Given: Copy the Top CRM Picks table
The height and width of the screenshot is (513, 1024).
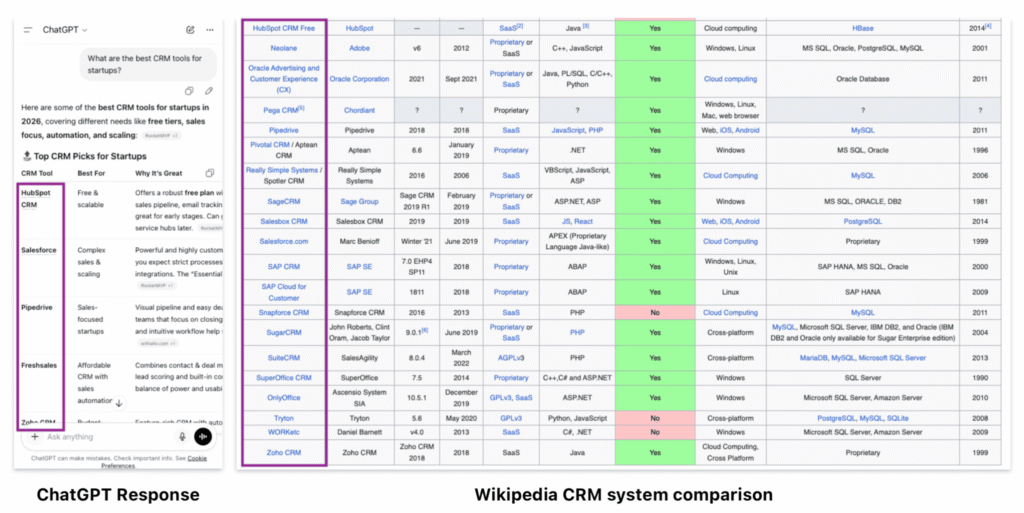Looking at the screenshot, I should click(210, 173).
